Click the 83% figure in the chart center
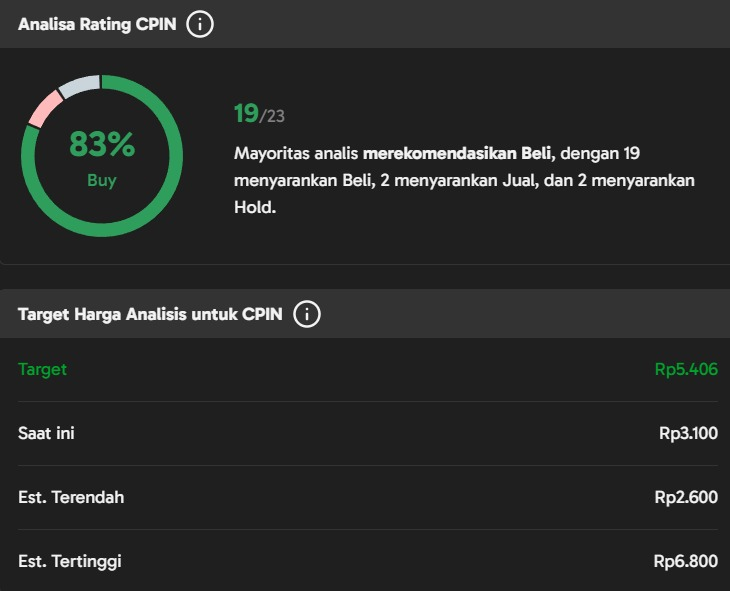Screen dimensions: 730x591 [102, 144]
